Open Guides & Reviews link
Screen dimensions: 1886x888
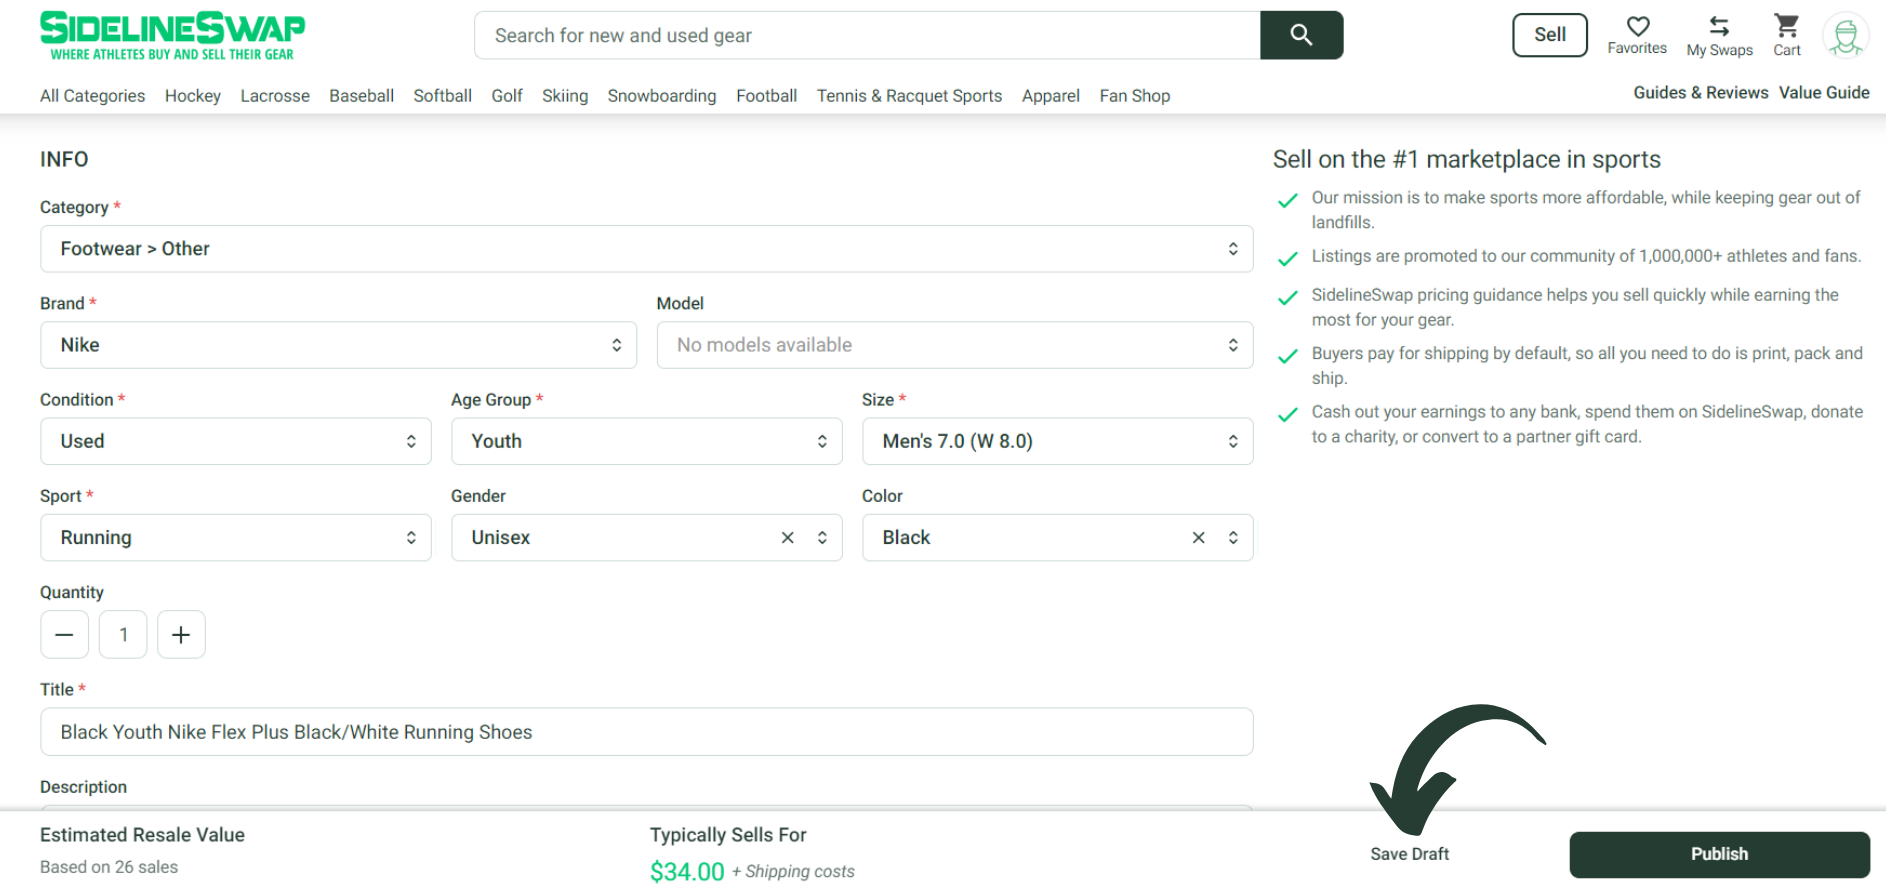click(x=1700, y=92)
